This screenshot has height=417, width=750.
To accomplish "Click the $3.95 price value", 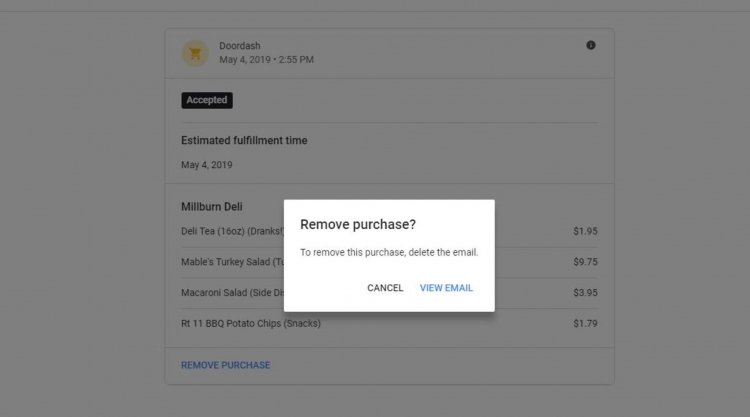I will click(x=585, y=293).
